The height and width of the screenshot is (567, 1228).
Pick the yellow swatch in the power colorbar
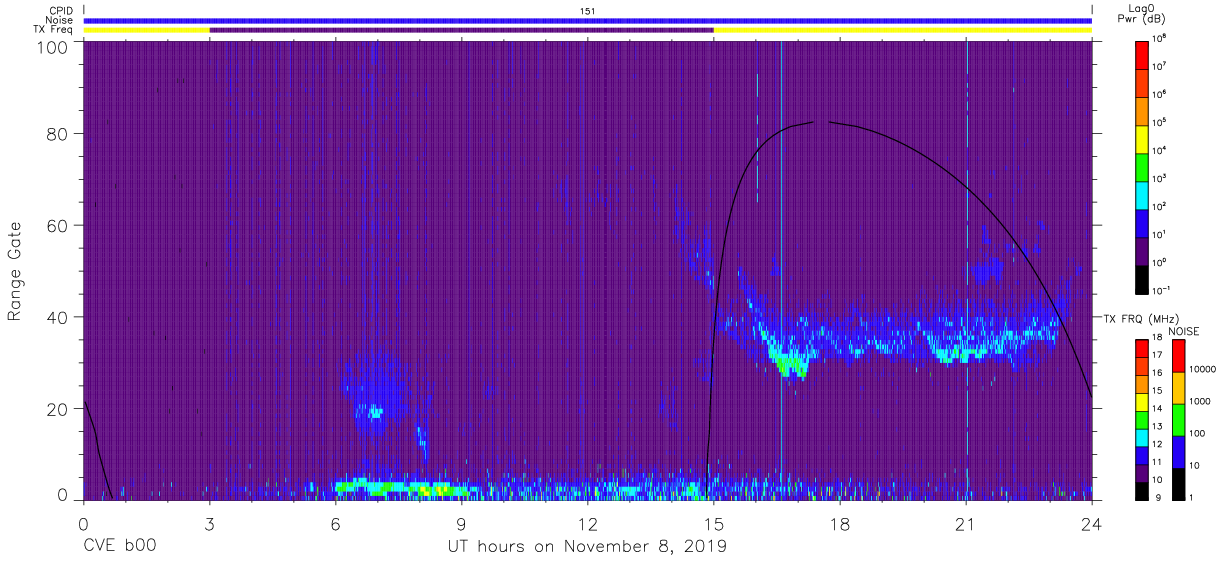click(x=1144, y=137)
